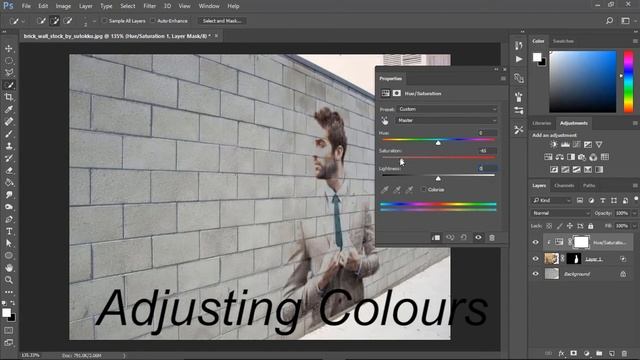The width and height of the screenshot is (640, 360).
Task: Open the Preset dropdown showing Custom
Action: pyautogui.click(x=447, y=109)
